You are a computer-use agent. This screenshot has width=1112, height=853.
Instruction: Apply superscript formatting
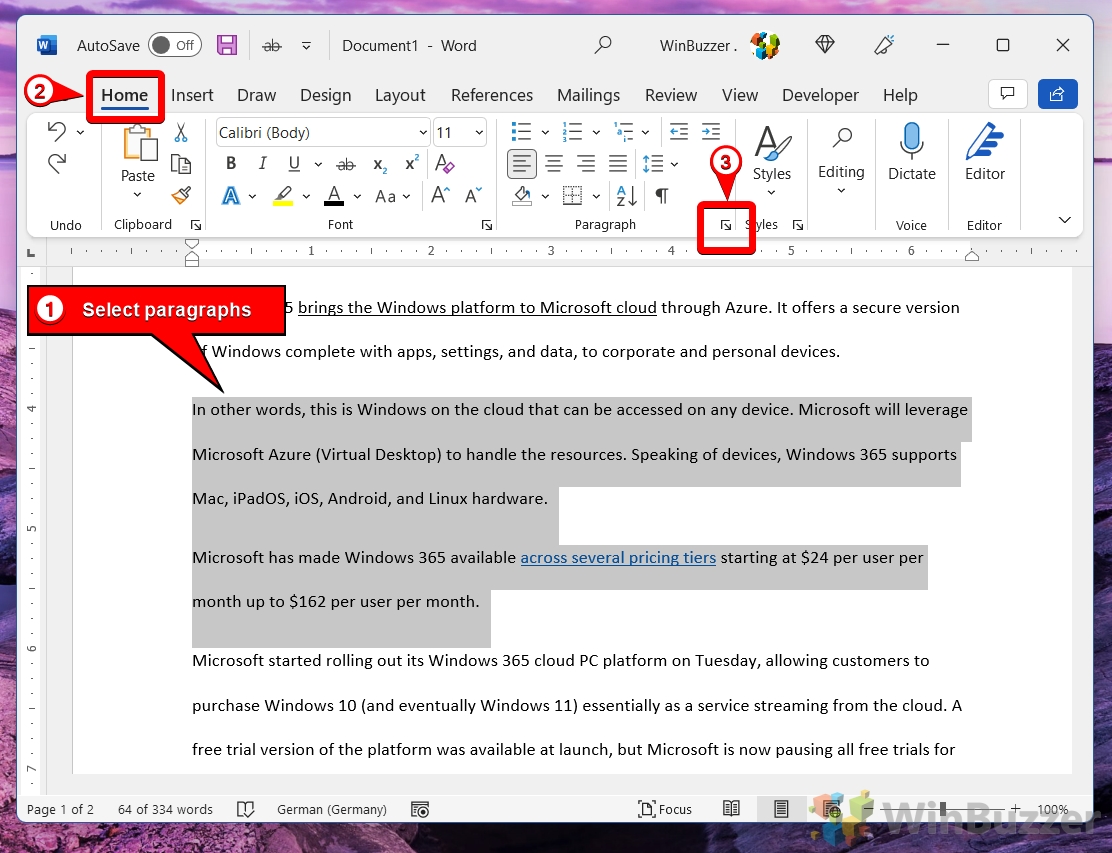click(x=412, y=164)
